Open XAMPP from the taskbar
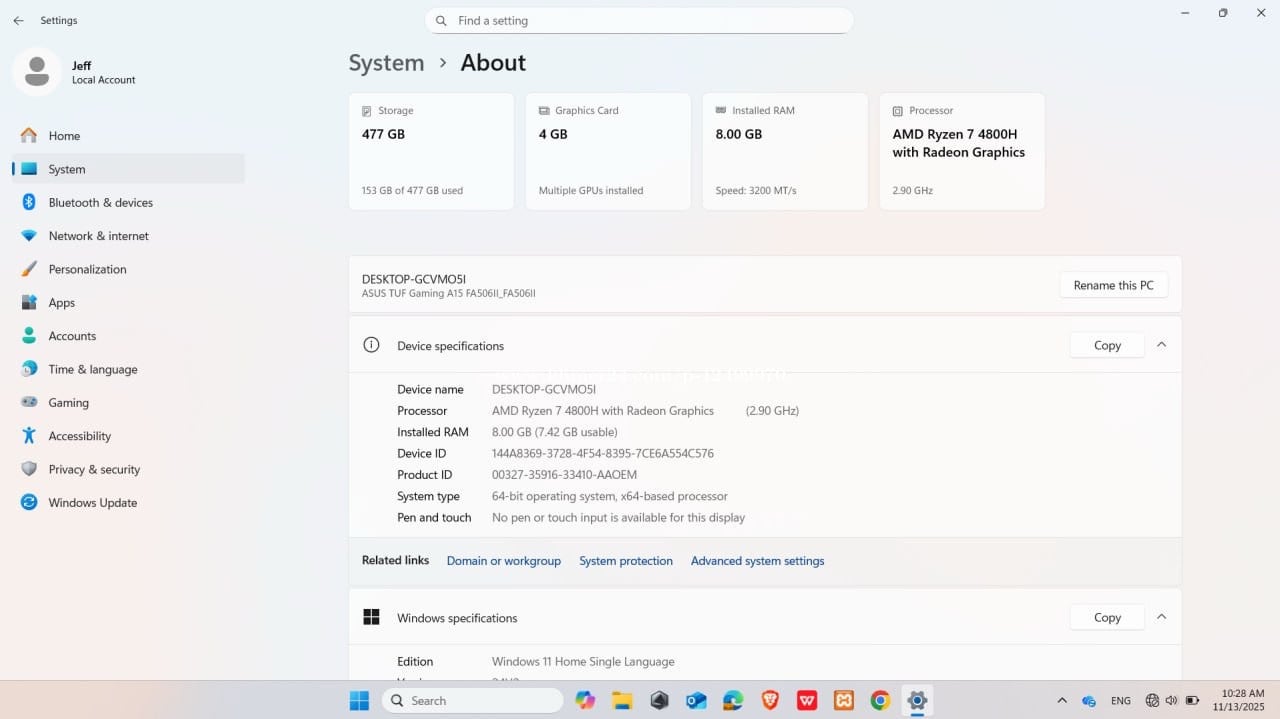The width and height of the screenshot is (1280, 719). click(x=843, y=701)
